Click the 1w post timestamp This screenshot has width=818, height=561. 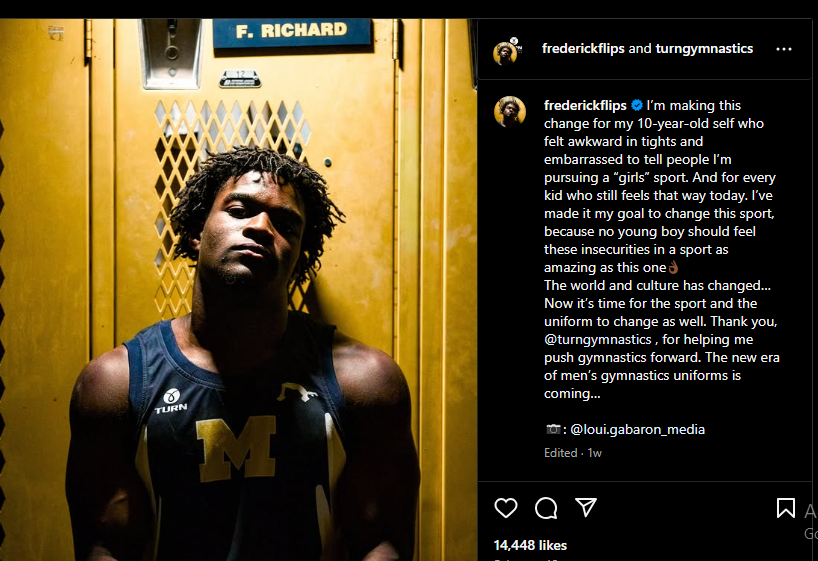click(x=594, y=453)
